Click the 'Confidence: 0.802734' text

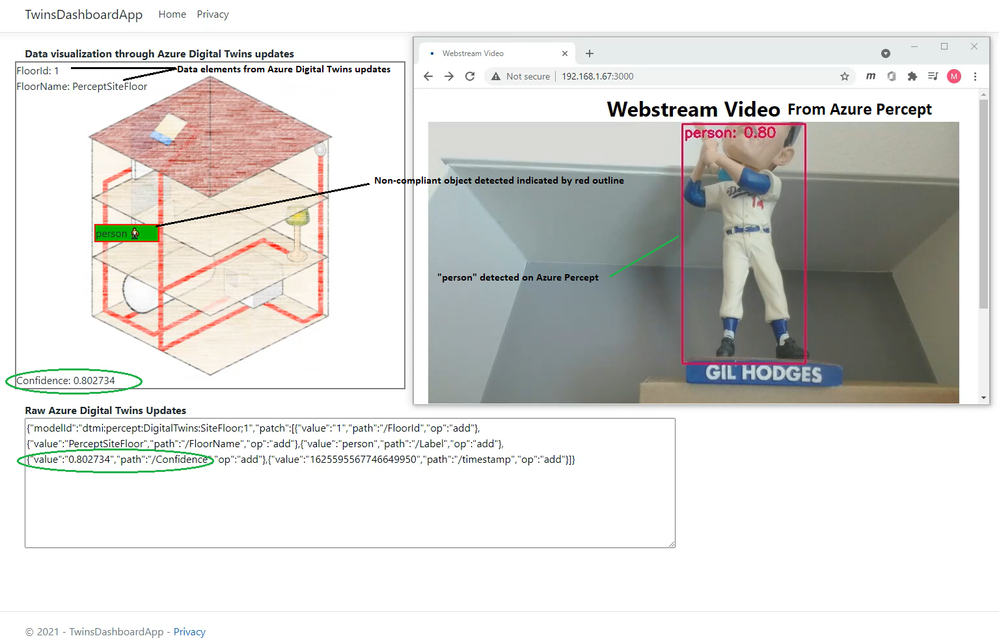66,381
